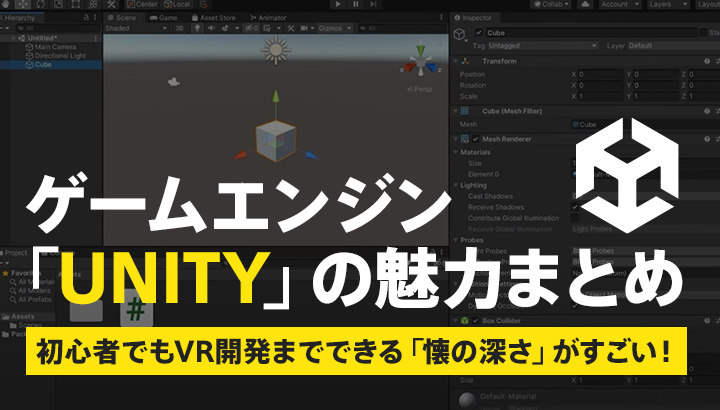Switch to the Scene tab

[x=122, y=18]
